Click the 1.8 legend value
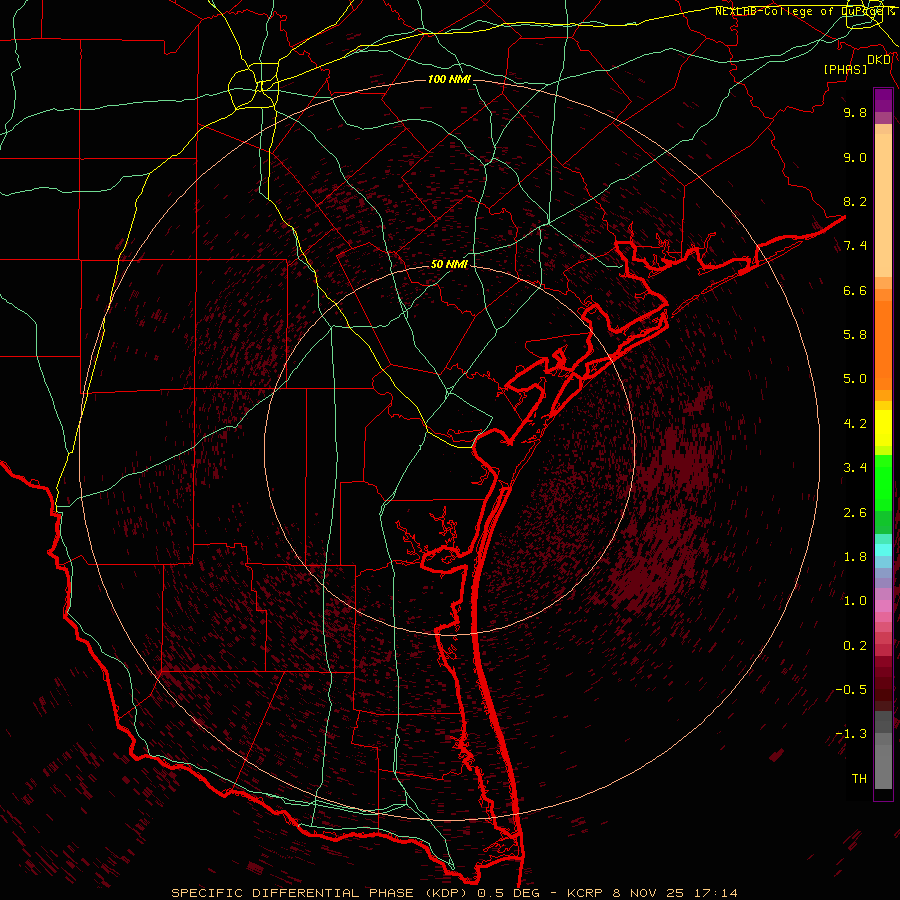Screen dimensions: 900x900 (855, 557)
